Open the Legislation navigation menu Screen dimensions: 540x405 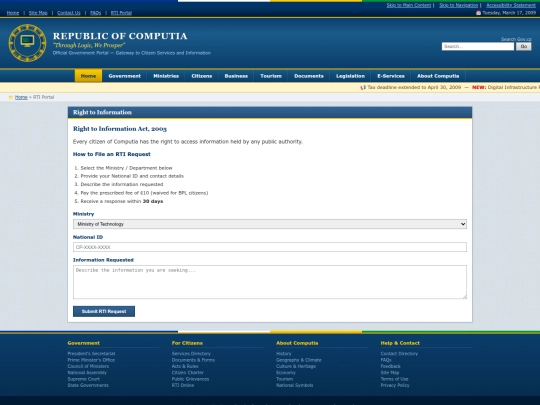[x=350, y=76]
